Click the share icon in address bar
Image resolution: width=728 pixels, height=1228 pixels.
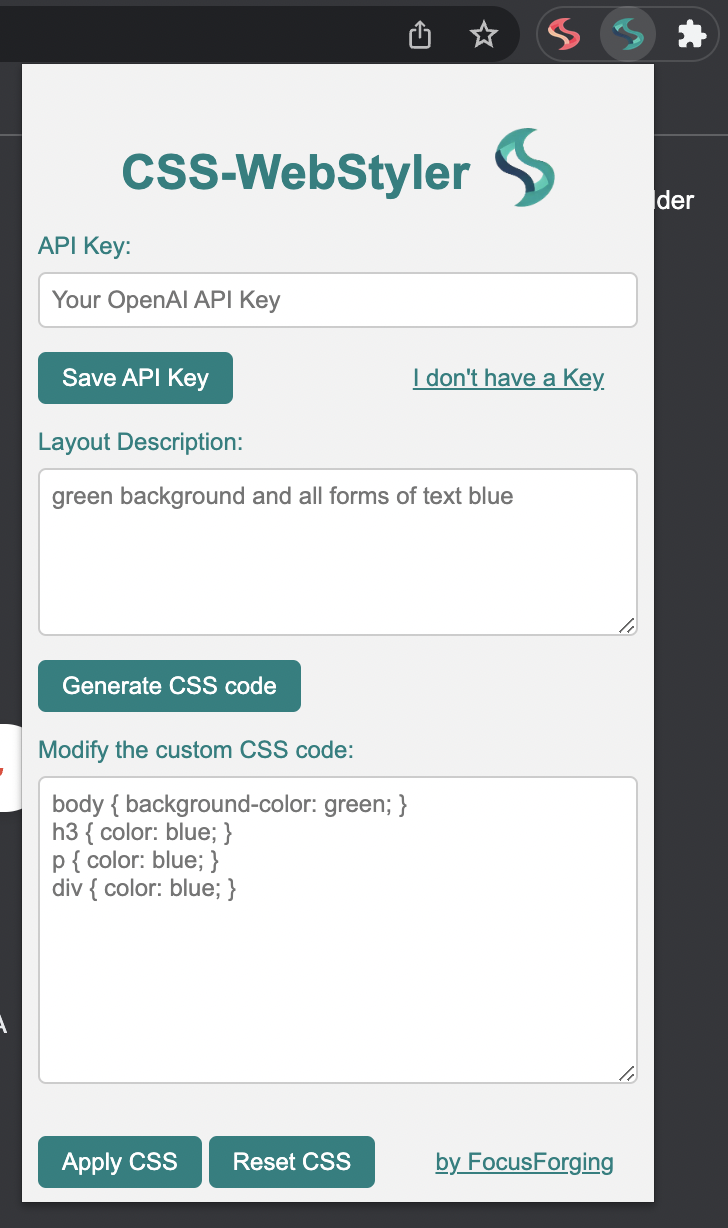point(421,36)
